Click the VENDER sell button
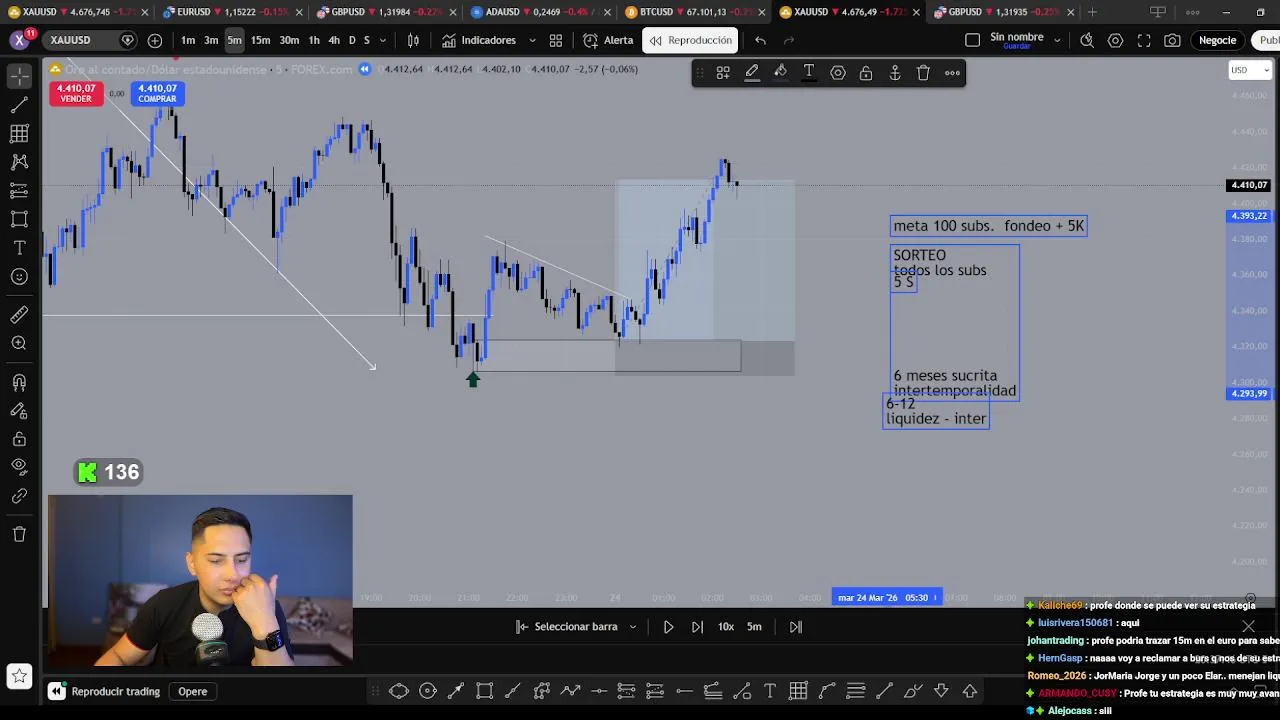Viewport: 1280px width, 720px height. coord(76,93)
